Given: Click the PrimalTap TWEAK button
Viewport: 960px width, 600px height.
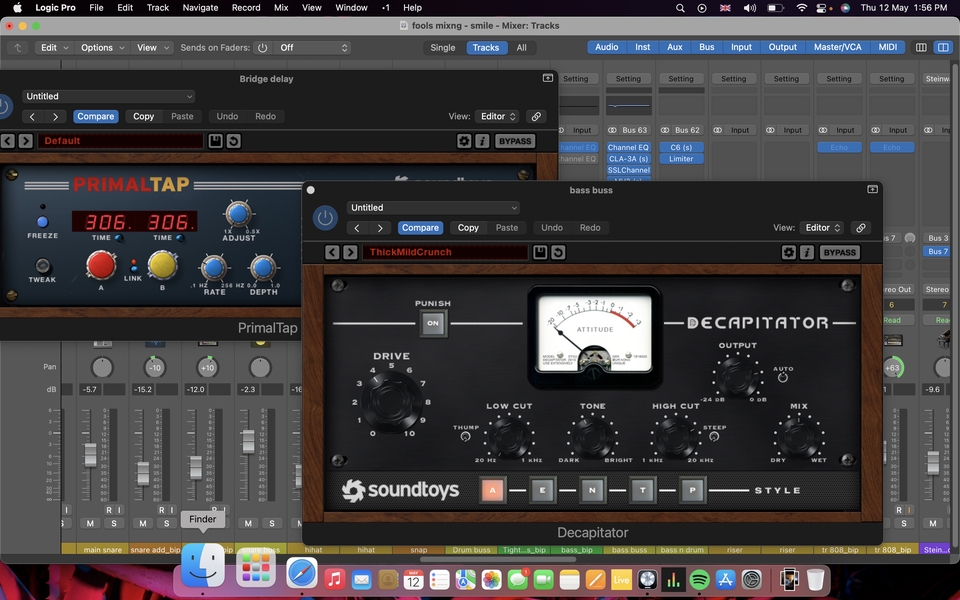Looking at the screenshot, I should [x=42, y=266].
